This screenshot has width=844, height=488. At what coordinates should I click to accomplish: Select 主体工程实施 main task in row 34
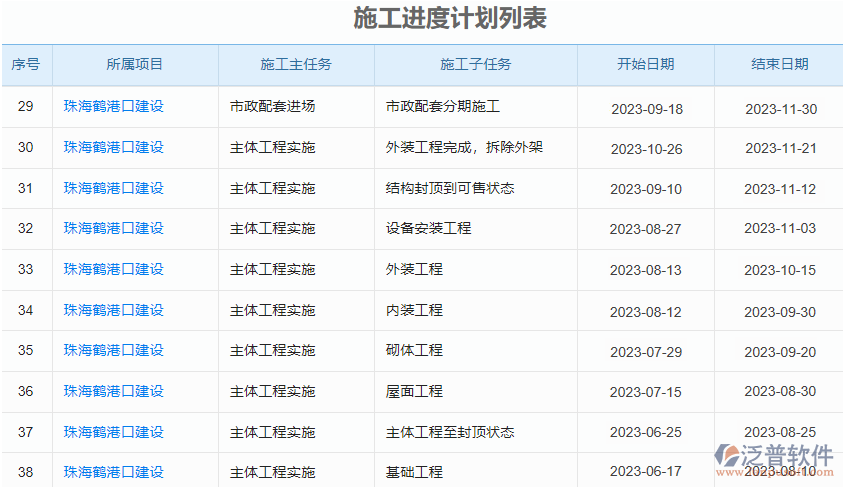coord(272,310)
